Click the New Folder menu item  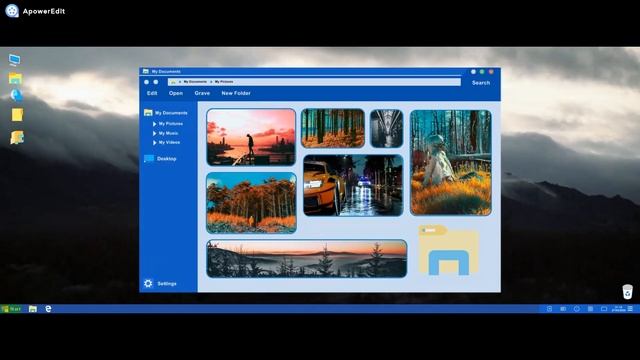[x=236, y=93]
